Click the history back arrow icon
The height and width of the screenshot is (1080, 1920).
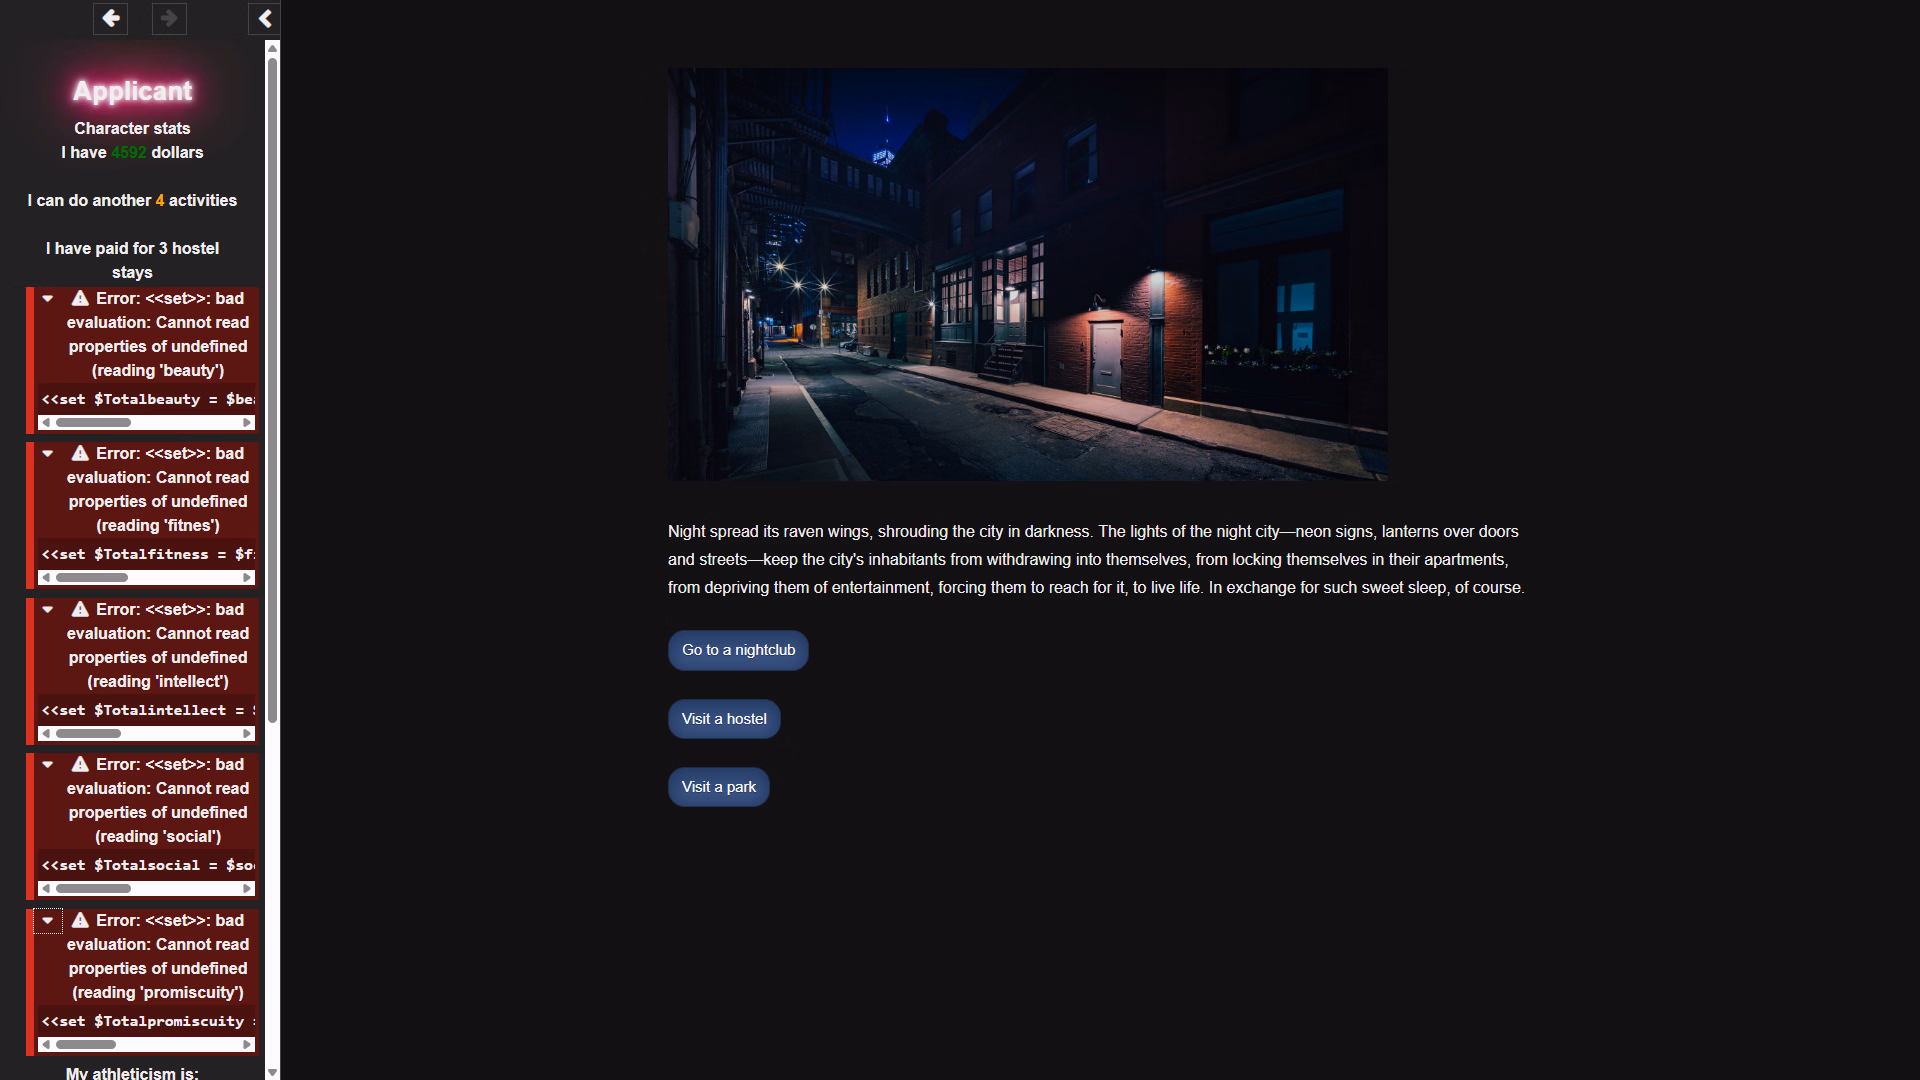(x=111, y=18)
